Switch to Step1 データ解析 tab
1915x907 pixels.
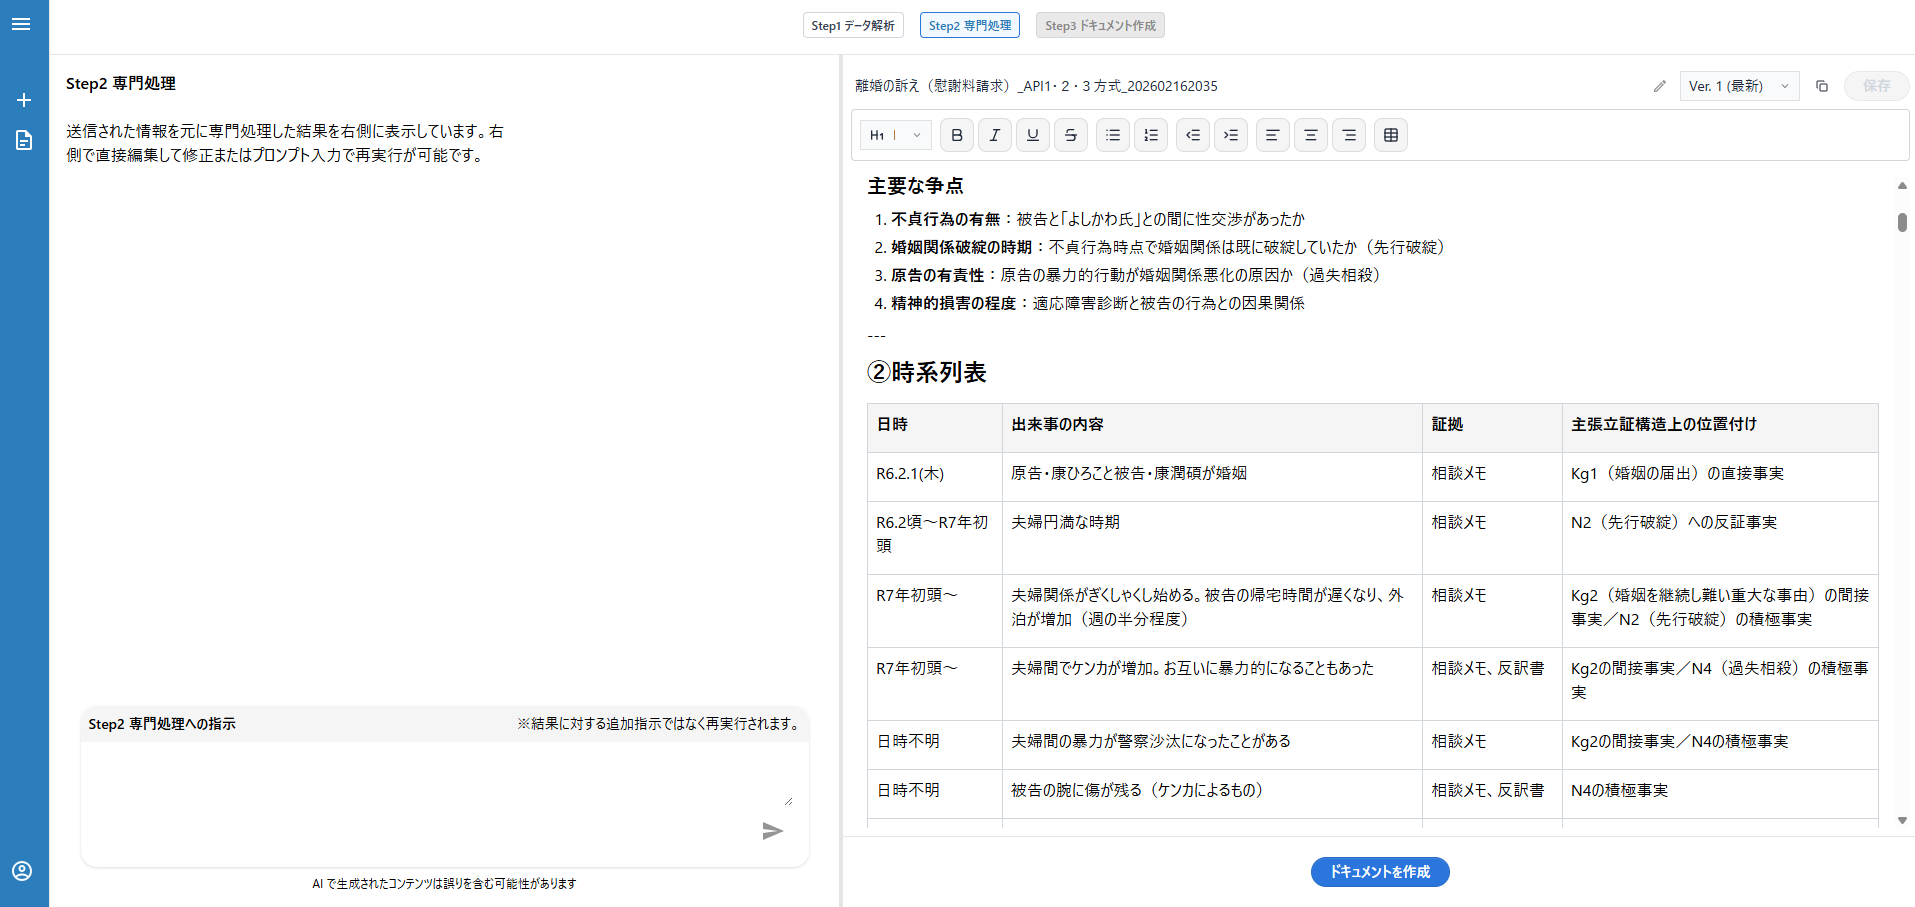coord(853,25)
